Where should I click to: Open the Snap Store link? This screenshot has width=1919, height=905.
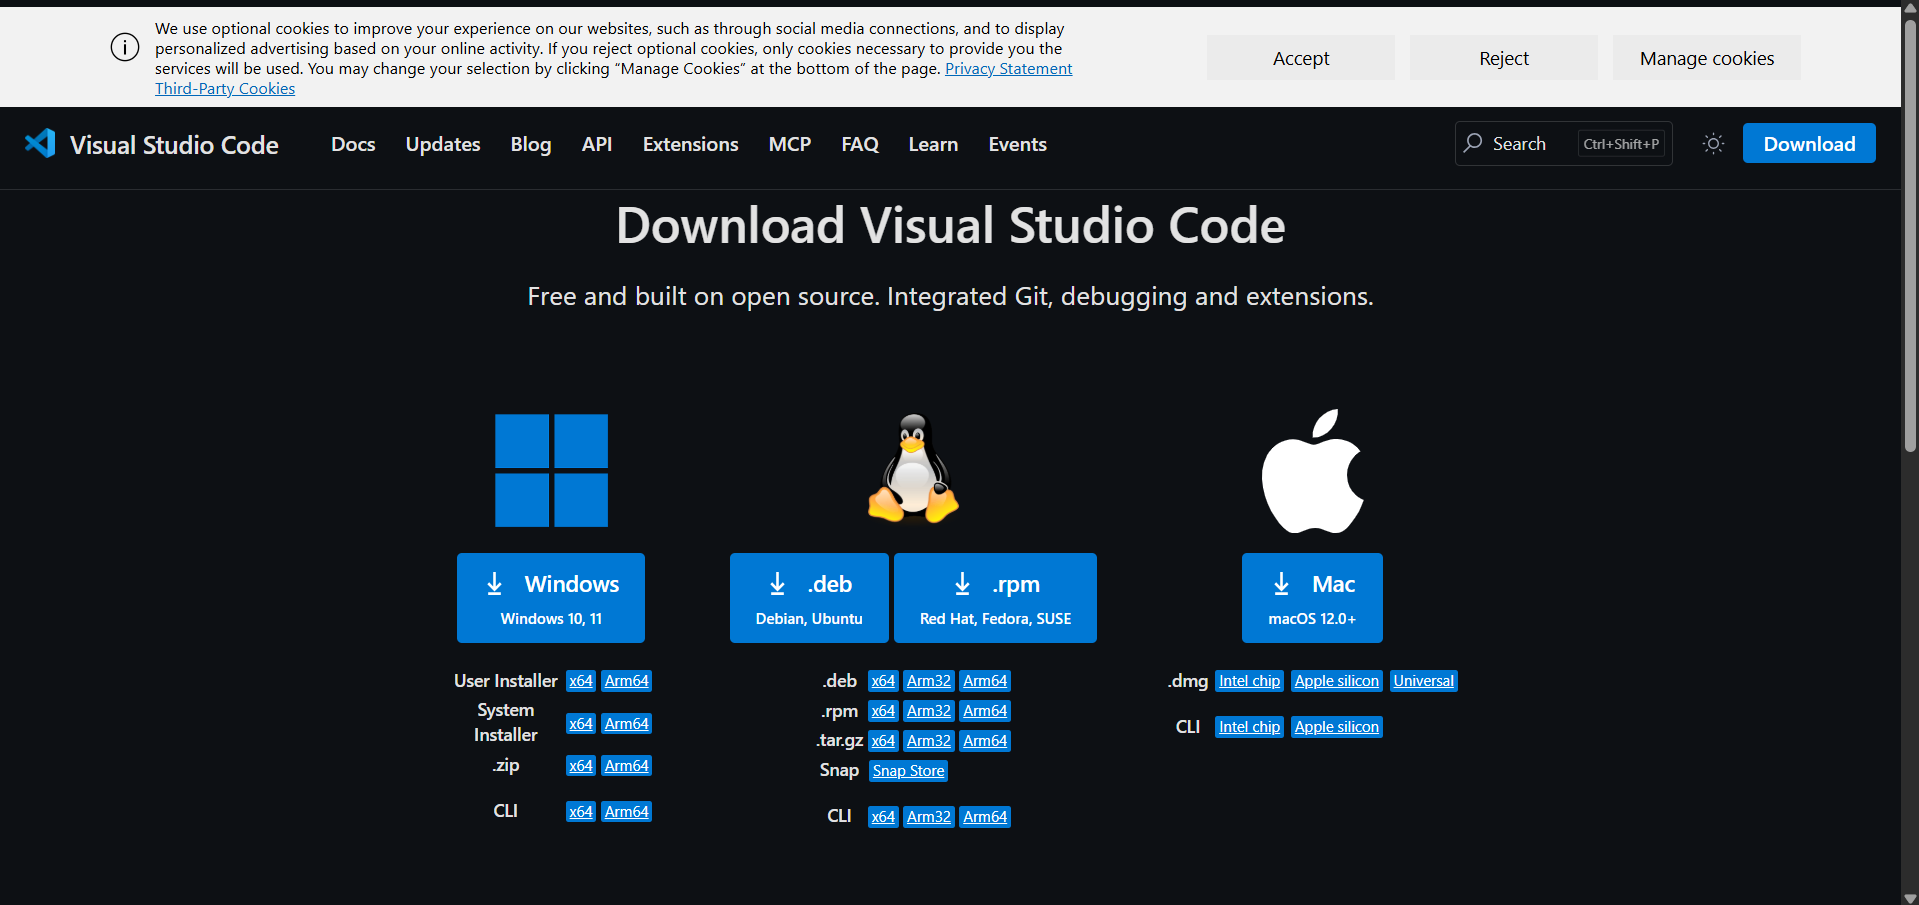click(908, 771)
